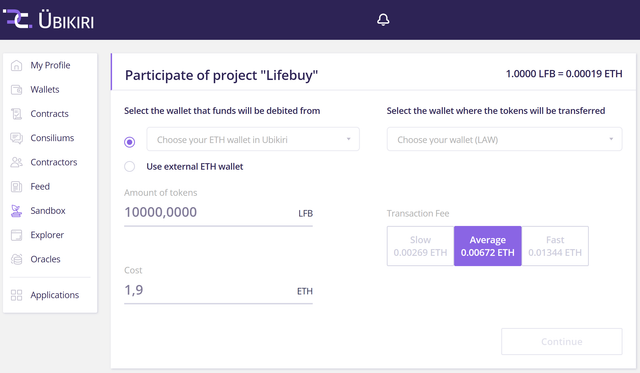Open the notifications bell icon

tap(383, 20)
